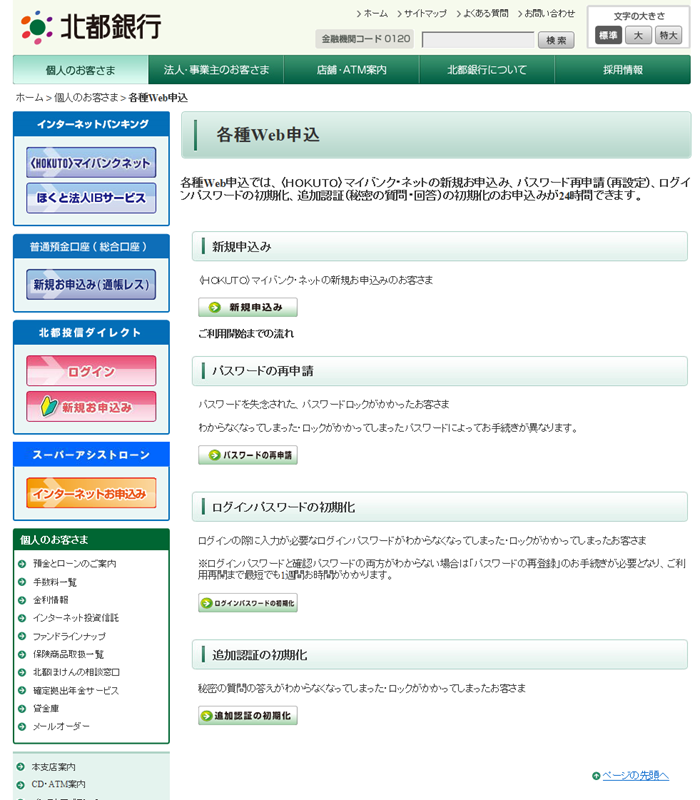The image size is (700, 800).
Task: Open 確定拠出年金サービス in sidebar
Action: 76,691
